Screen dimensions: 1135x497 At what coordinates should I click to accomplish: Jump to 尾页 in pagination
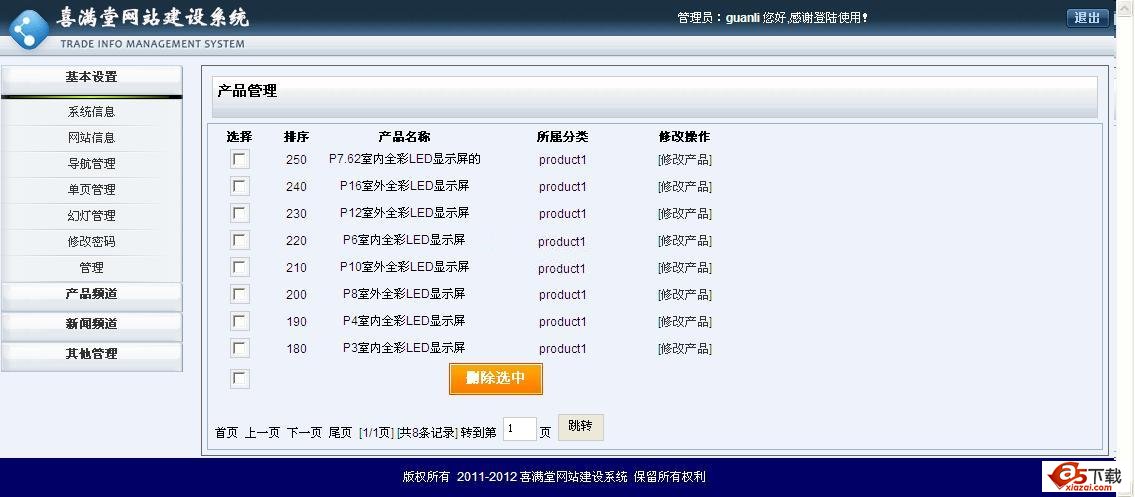coord(340,433)
